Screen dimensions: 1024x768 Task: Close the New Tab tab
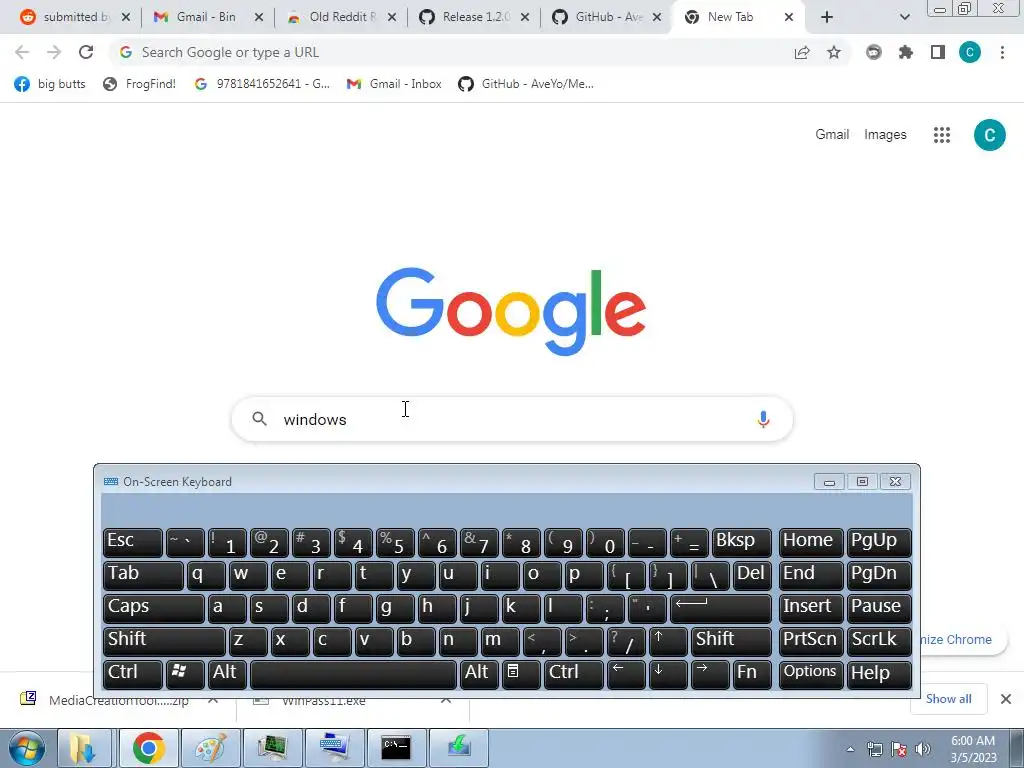pyautogui.click(x=789, y=17)
